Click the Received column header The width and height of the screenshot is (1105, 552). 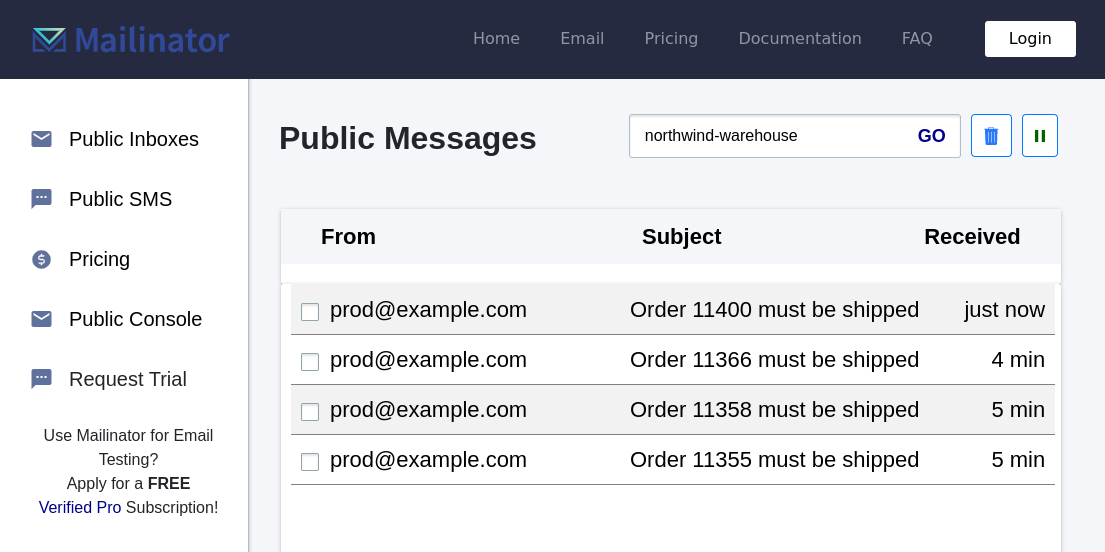coord(972,237)
